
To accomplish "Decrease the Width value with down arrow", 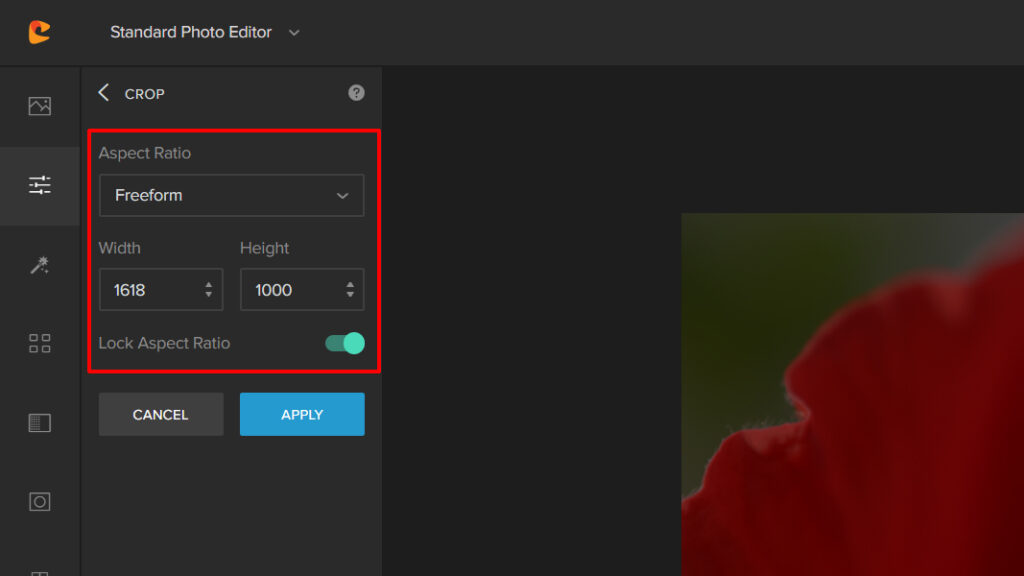I will point(208,295).
